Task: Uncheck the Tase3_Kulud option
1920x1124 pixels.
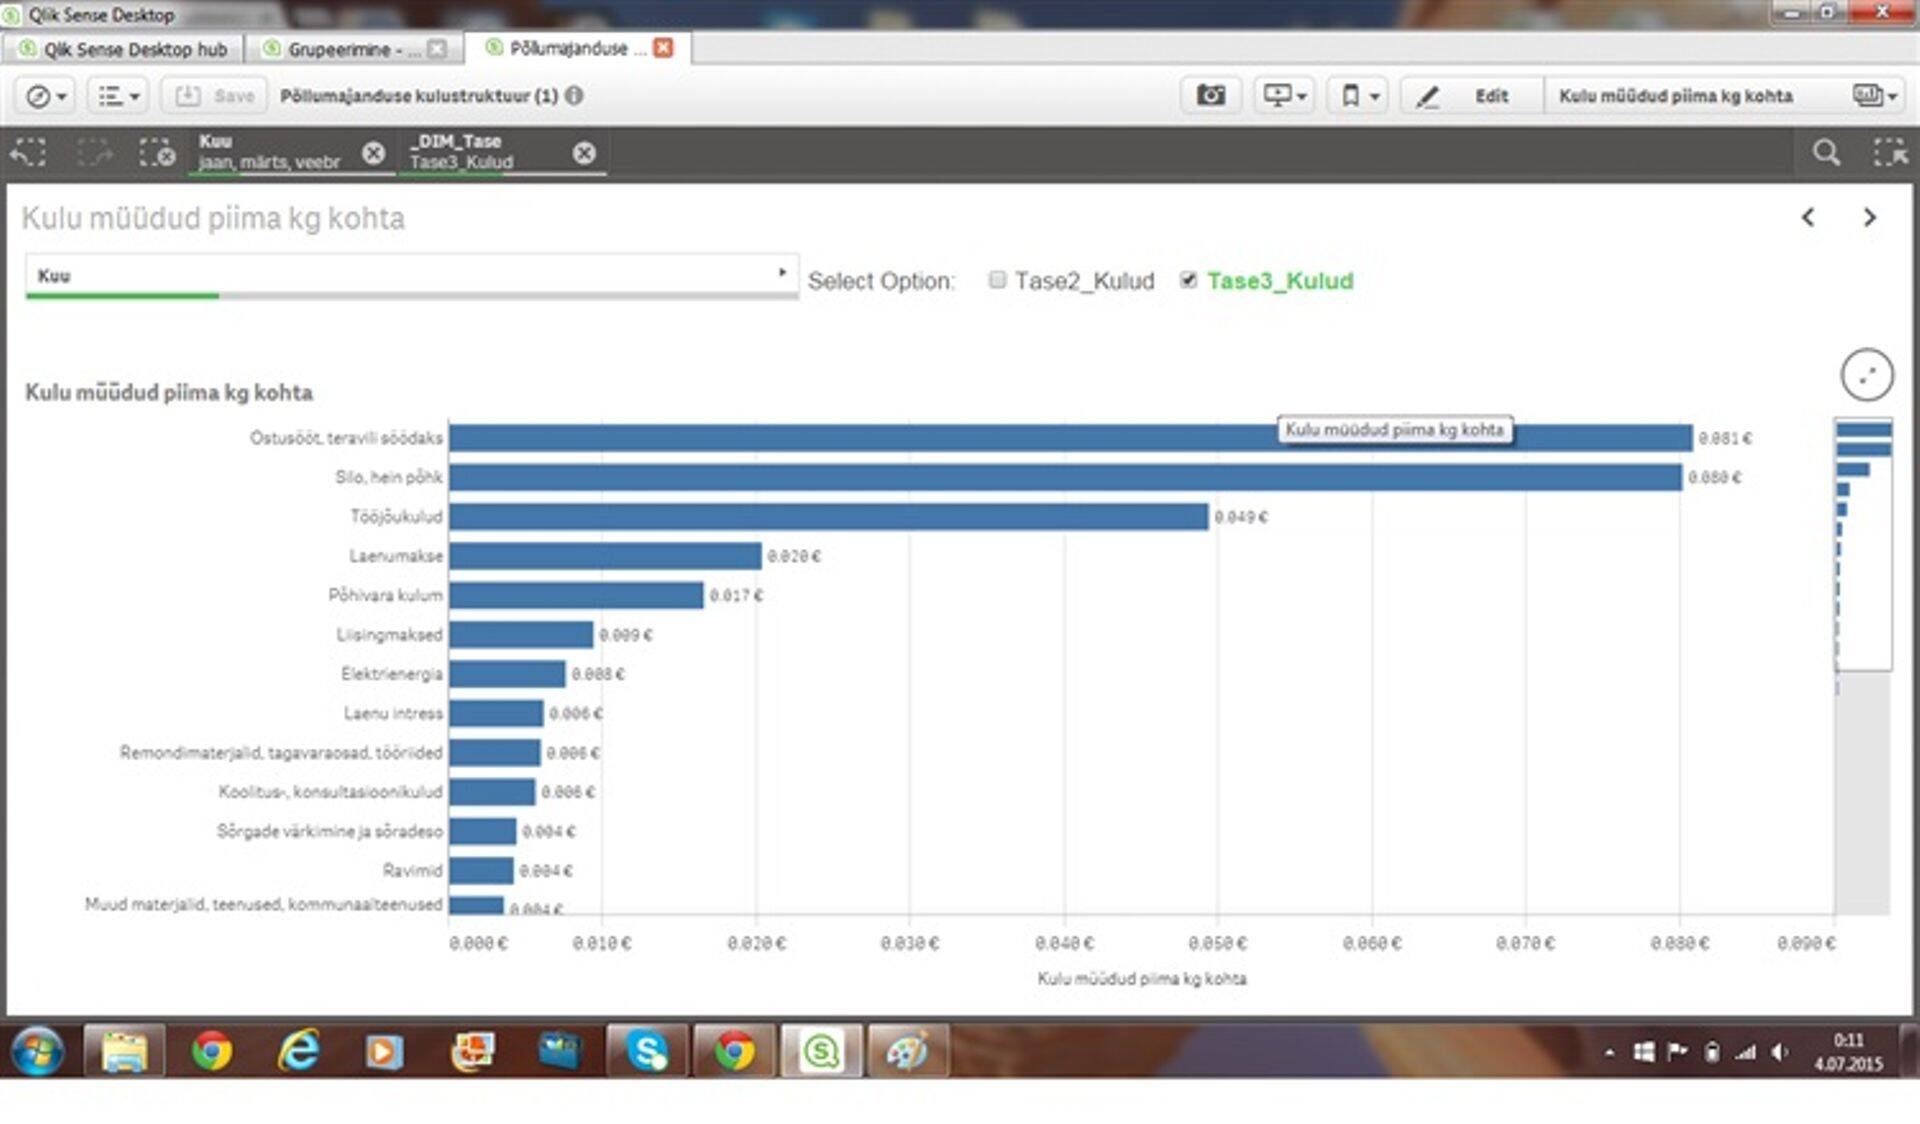Action: pyautogui.click(x=1188, y=280)
